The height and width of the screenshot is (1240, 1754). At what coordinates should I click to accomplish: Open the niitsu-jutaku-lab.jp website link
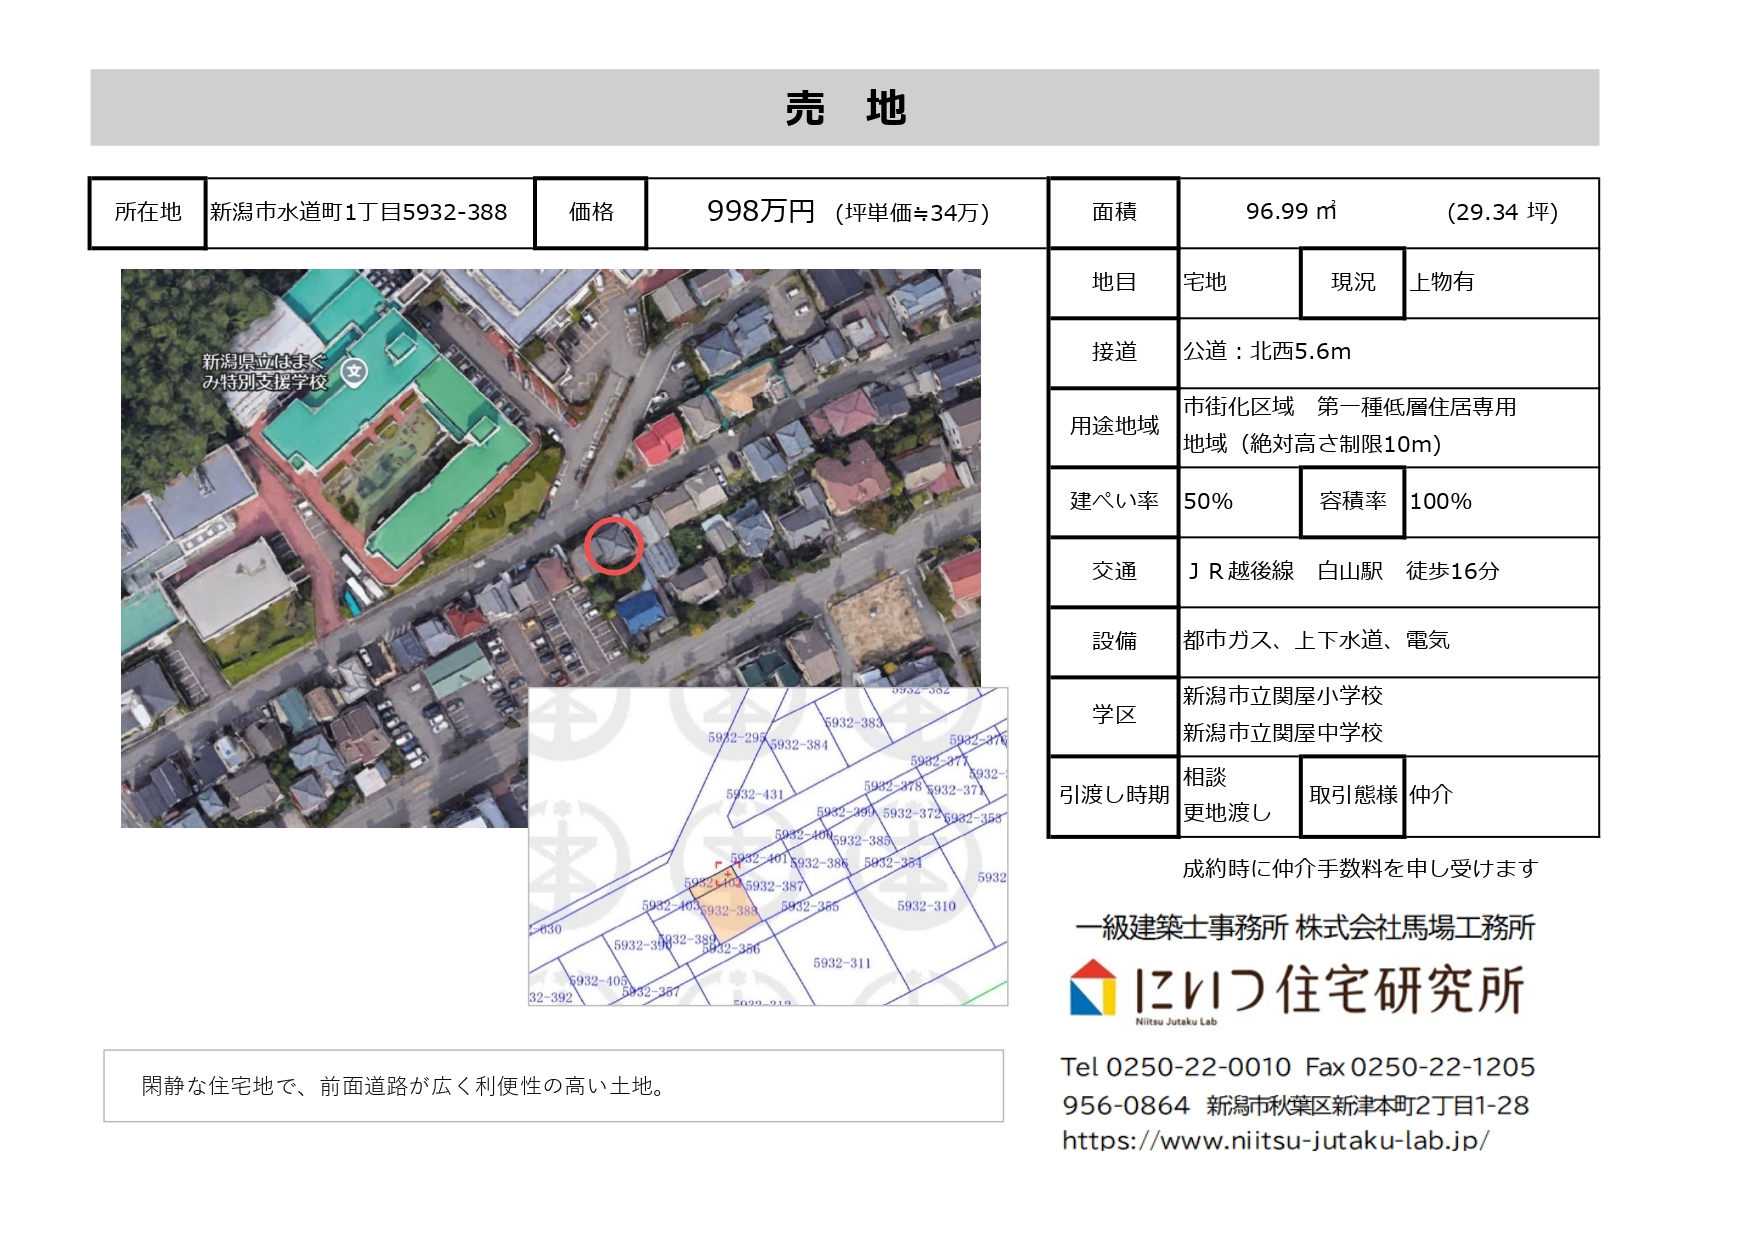pos(1275,1140)
